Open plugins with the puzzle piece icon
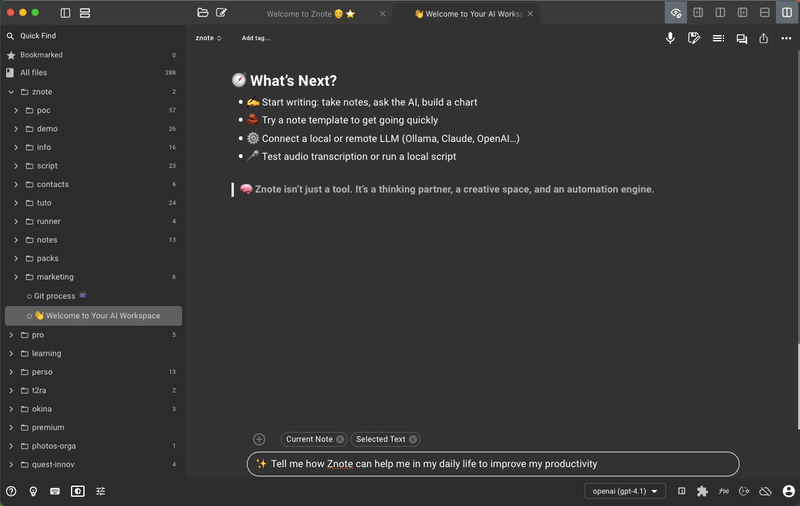Screen dimensions: 800x506 point(702,491)
